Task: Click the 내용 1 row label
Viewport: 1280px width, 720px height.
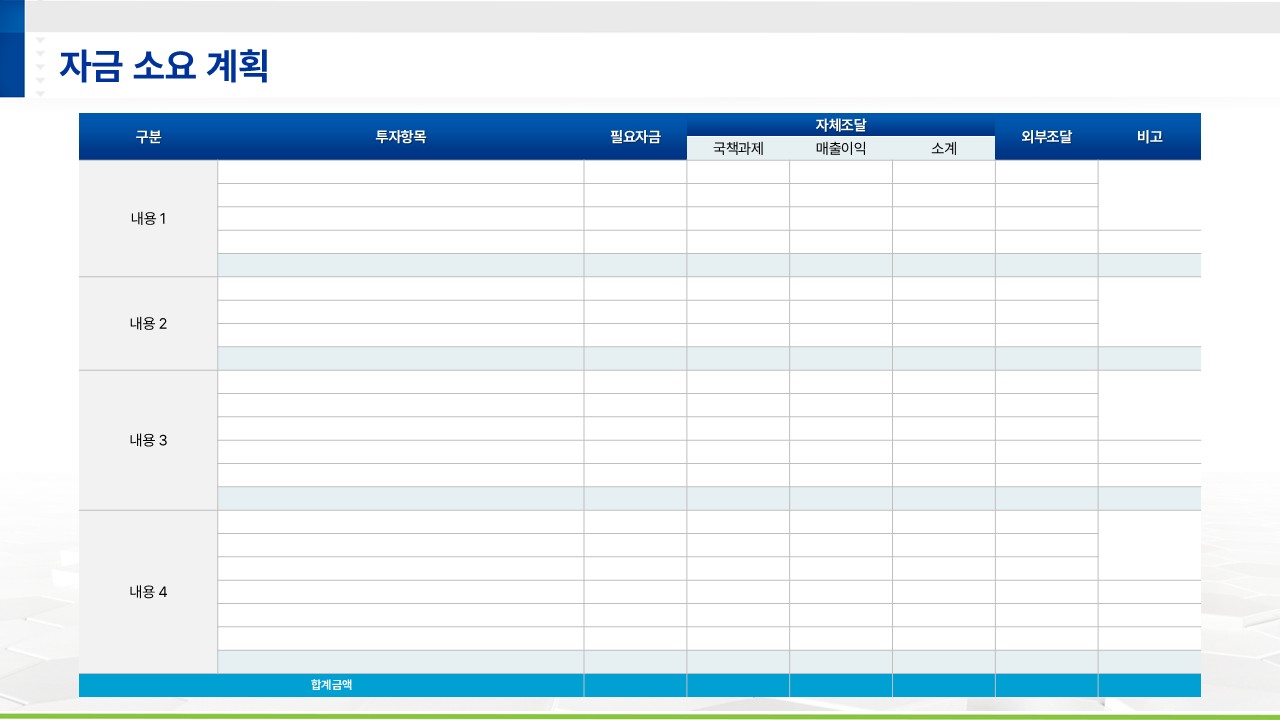Action: point(148,218)
